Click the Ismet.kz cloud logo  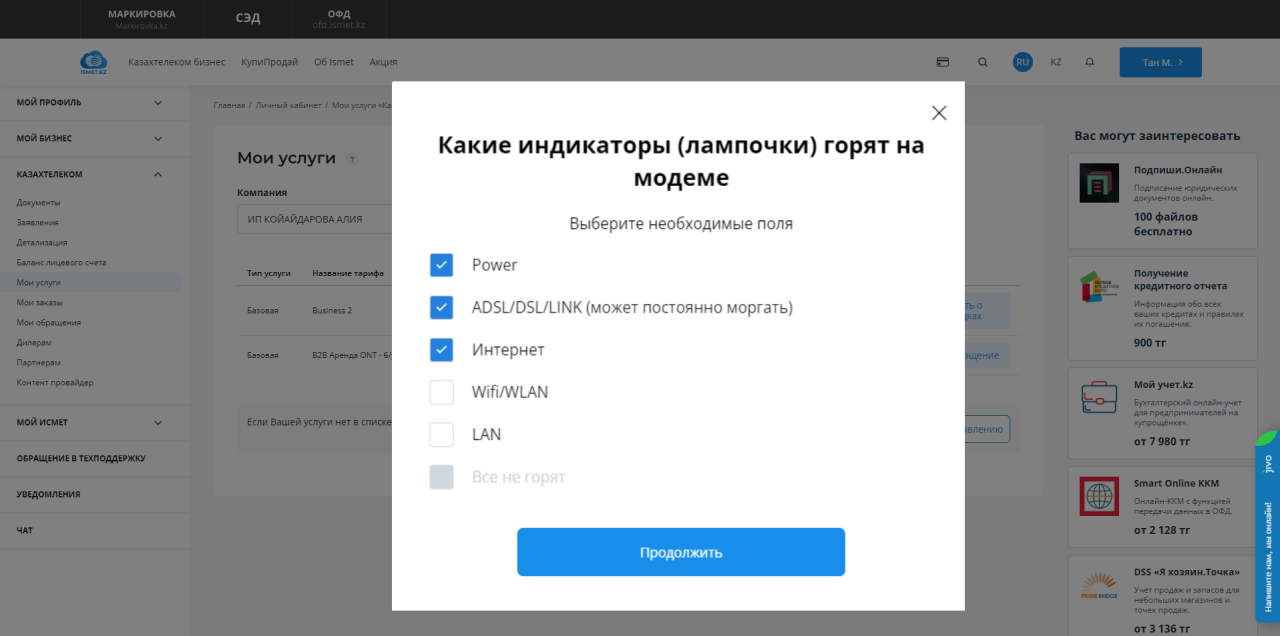coord(93,62)
